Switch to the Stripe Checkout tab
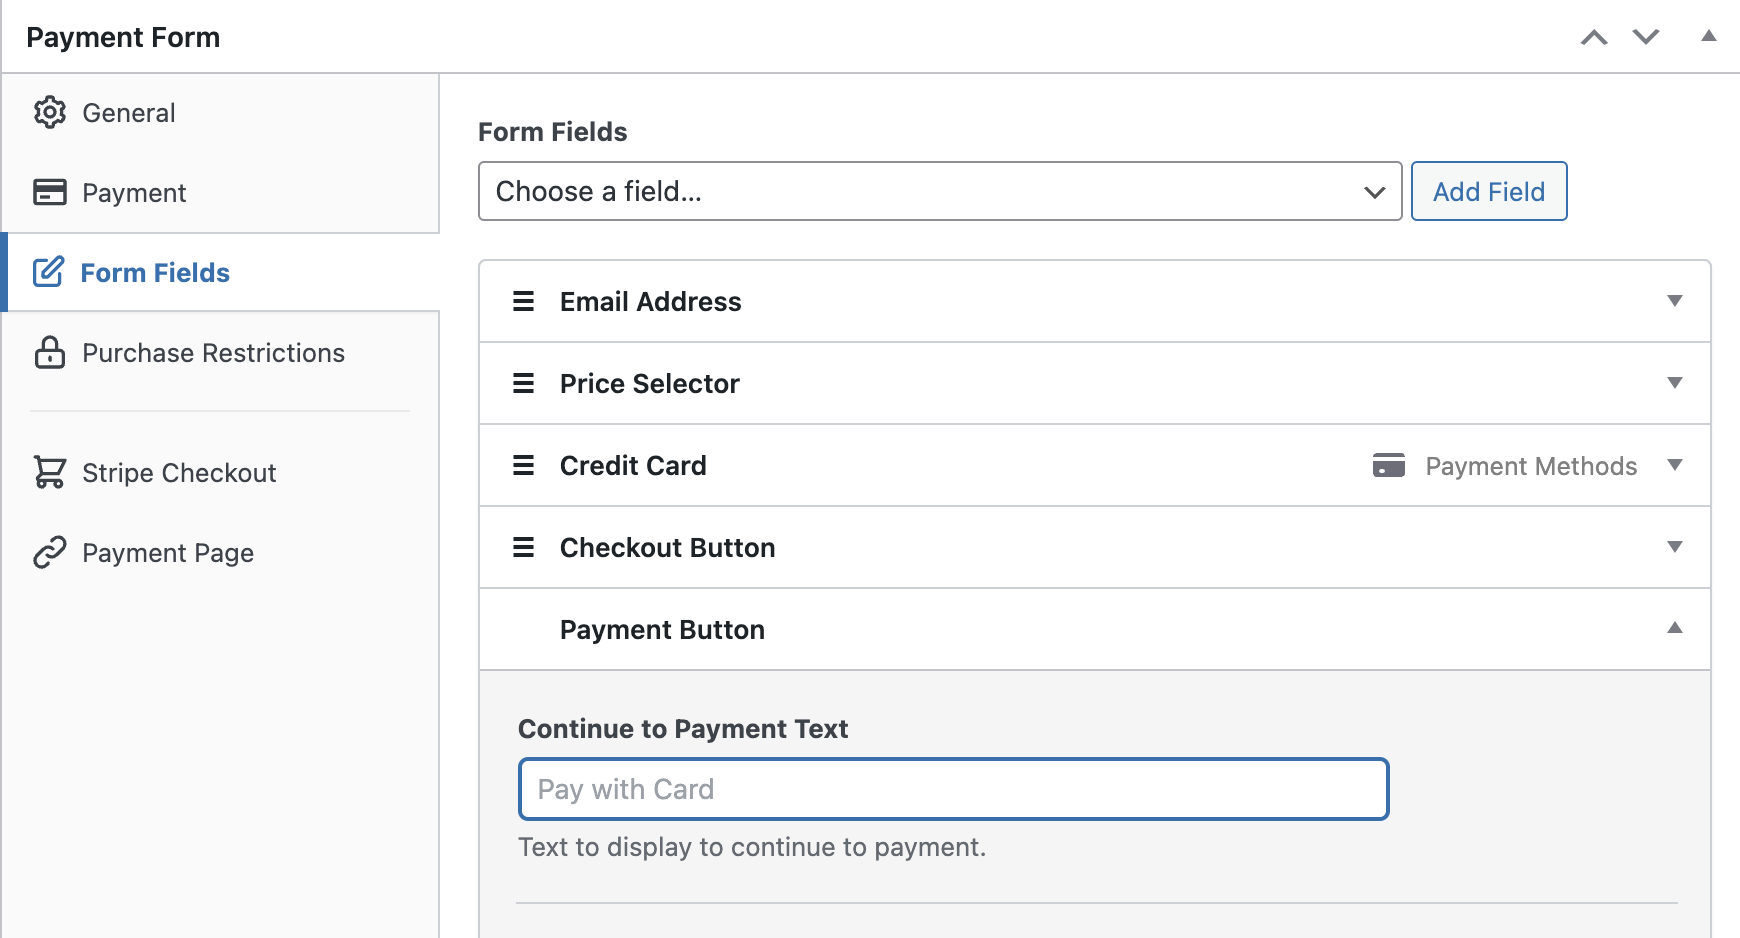Viewport: 1740px width, 938px height. click(178, 472)
